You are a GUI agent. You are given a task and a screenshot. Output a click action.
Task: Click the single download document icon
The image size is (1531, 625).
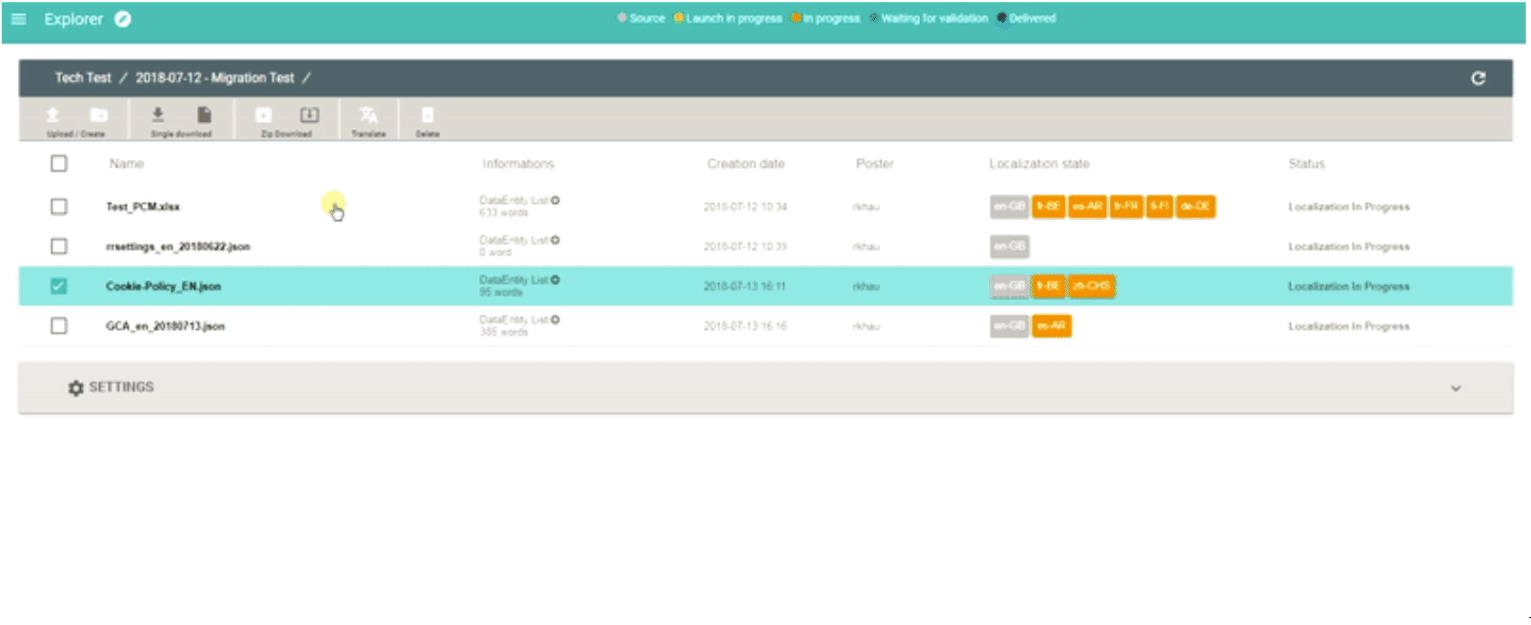pos(204,115)
